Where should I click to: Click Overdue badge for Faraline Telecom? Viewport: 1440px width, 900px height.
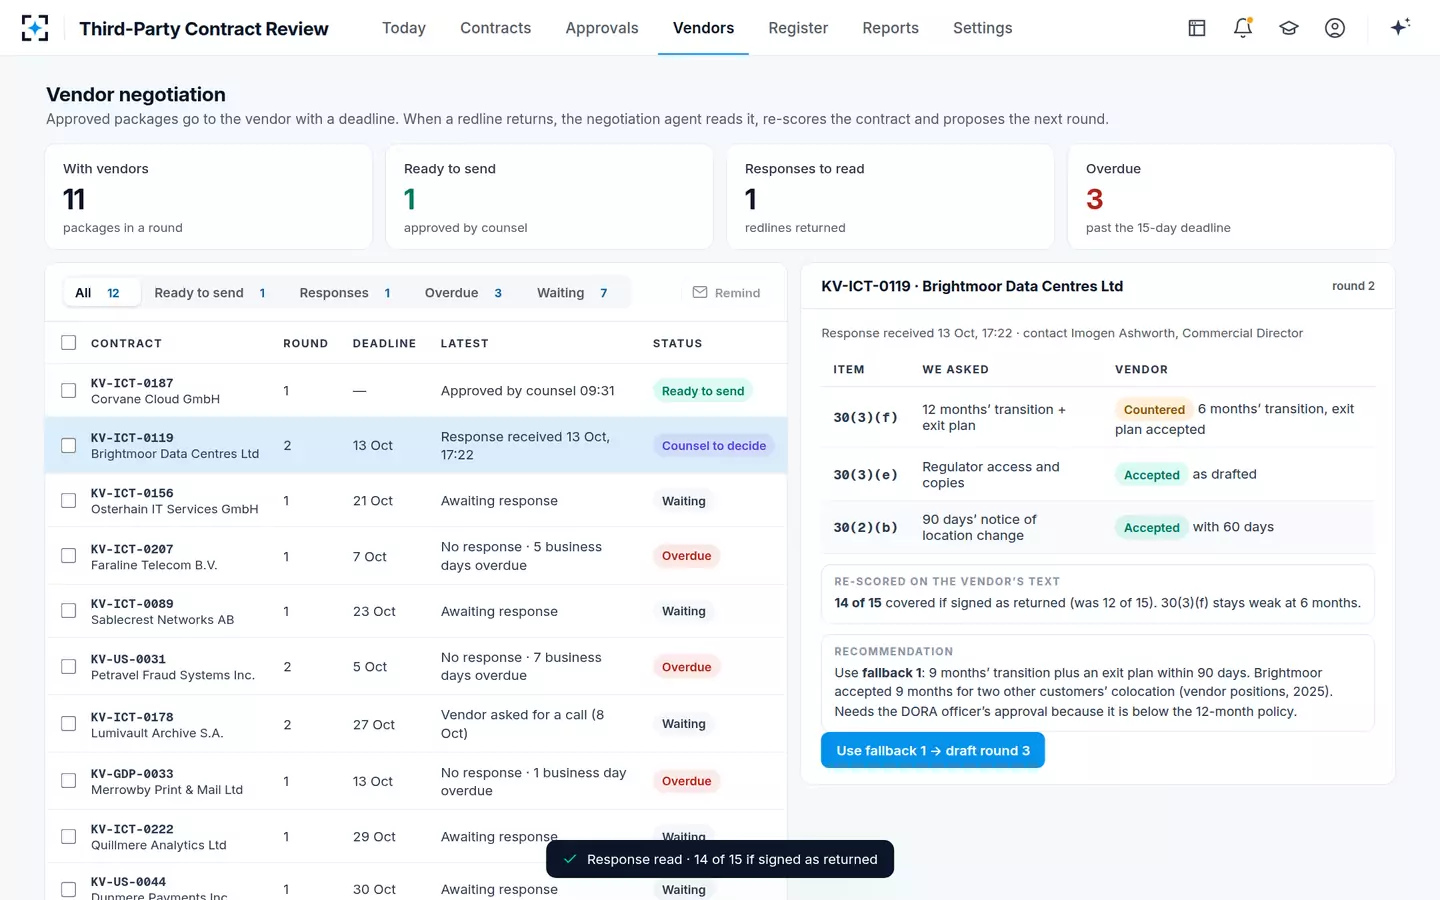point(687,556)
